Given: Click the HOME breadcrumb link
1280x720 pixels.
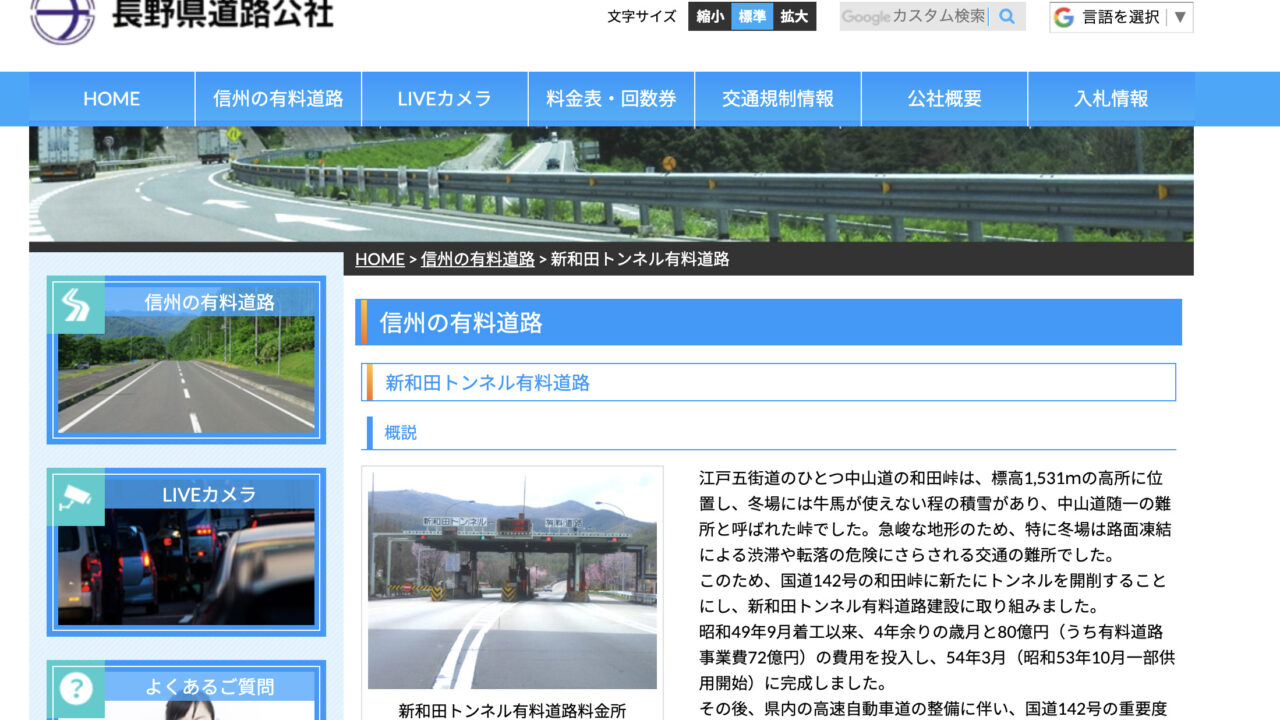Looking at the screenshot, I should pos(380,259).
